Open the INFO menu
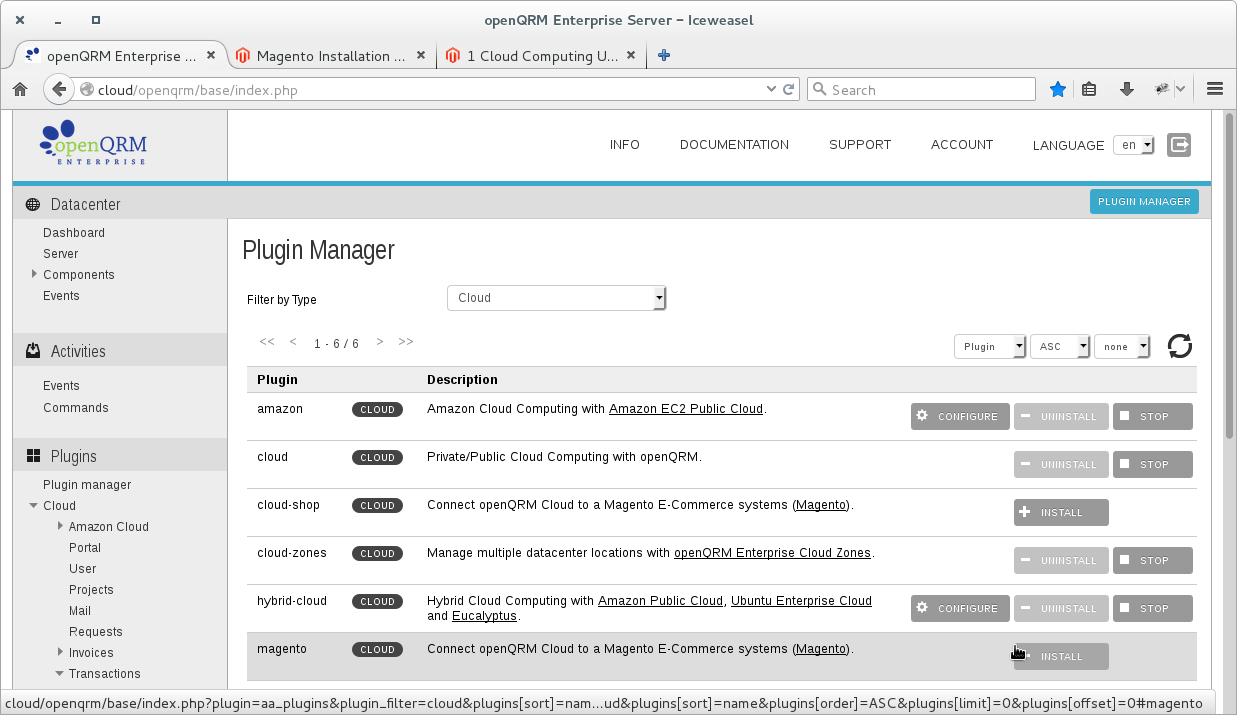 coord(625,145)
